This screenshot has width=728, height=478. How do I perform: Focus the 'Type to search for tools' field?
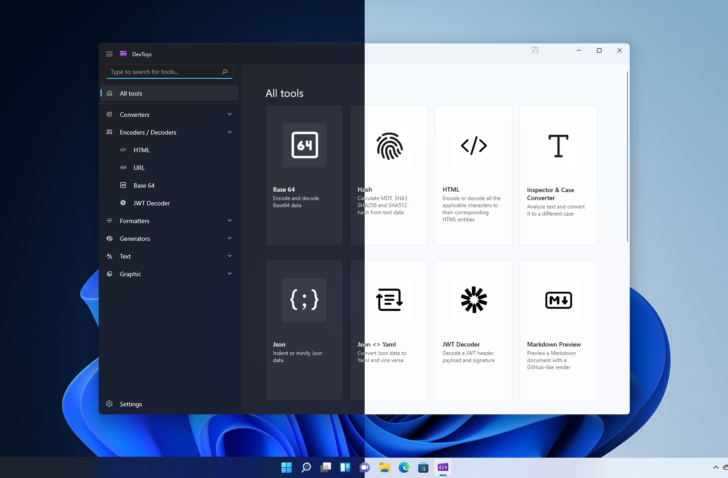click(169, 71)
